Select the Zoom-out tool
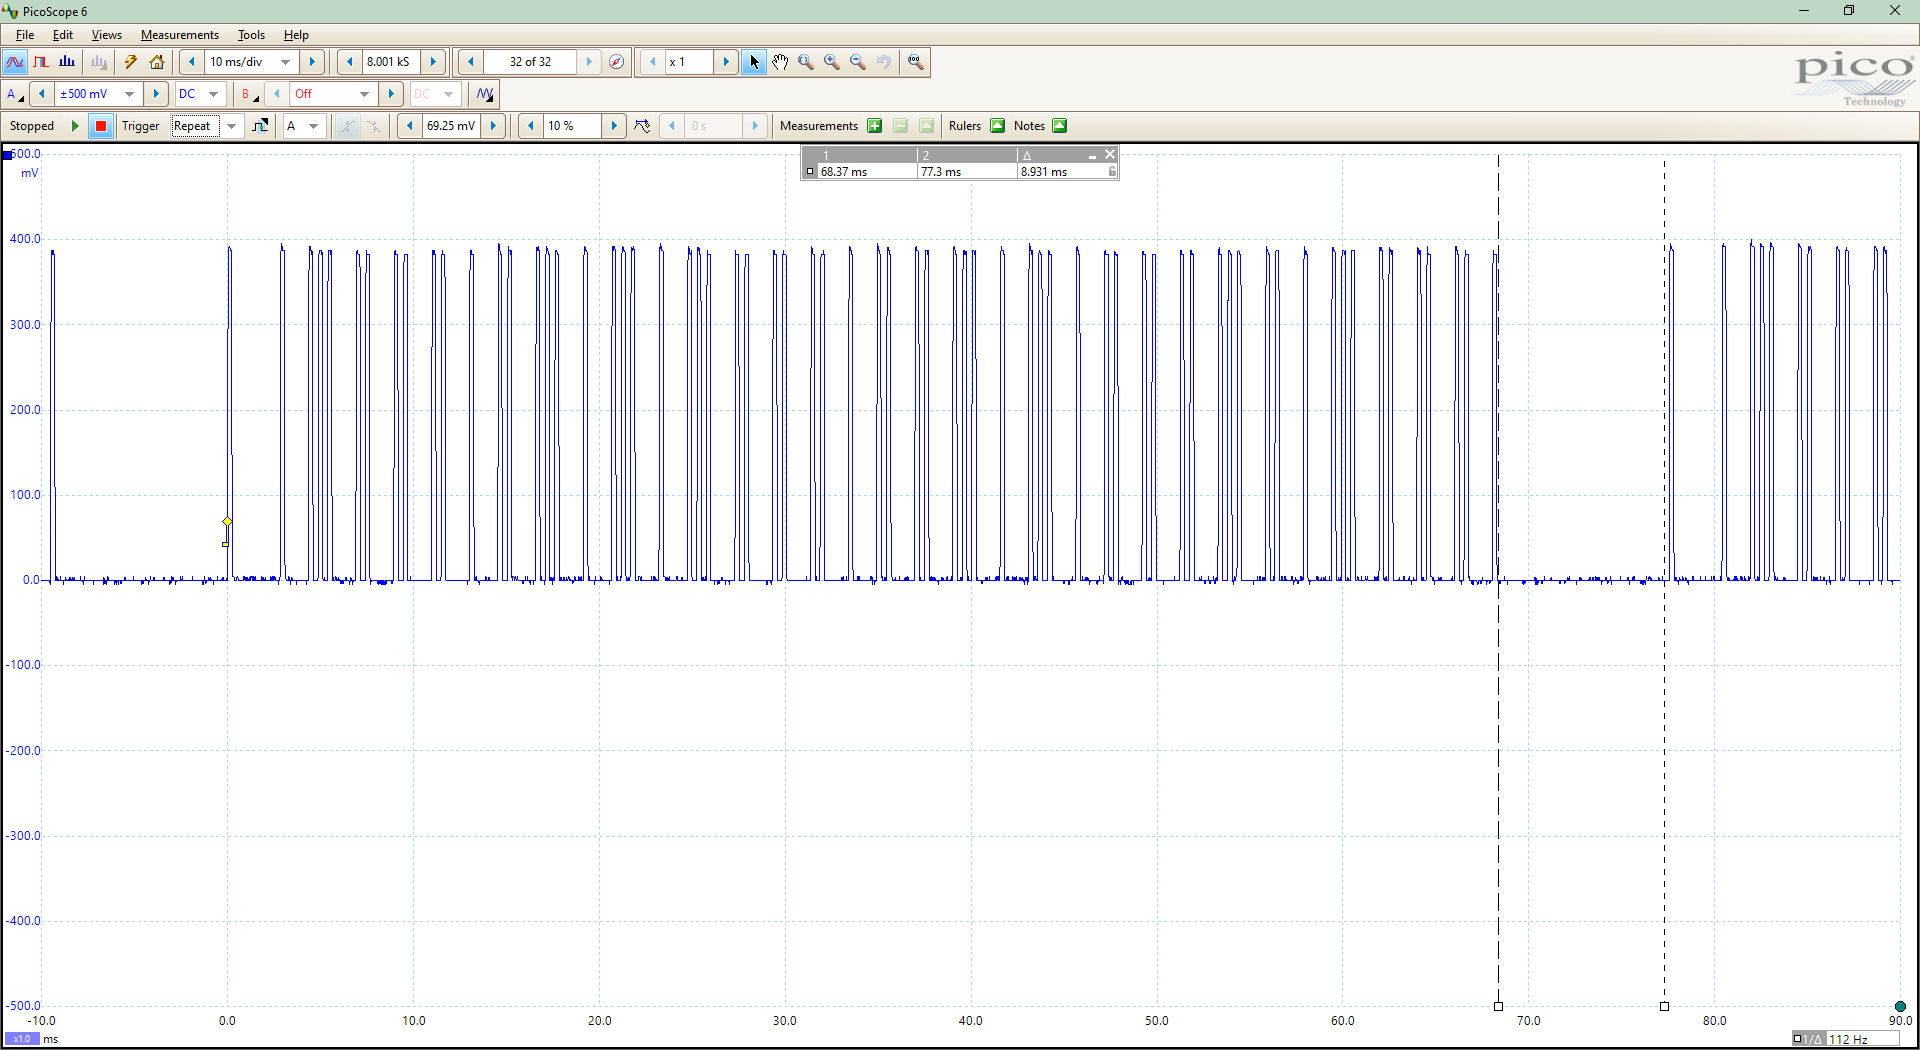The image size is (1920, 1050). (x=858, y=62)
